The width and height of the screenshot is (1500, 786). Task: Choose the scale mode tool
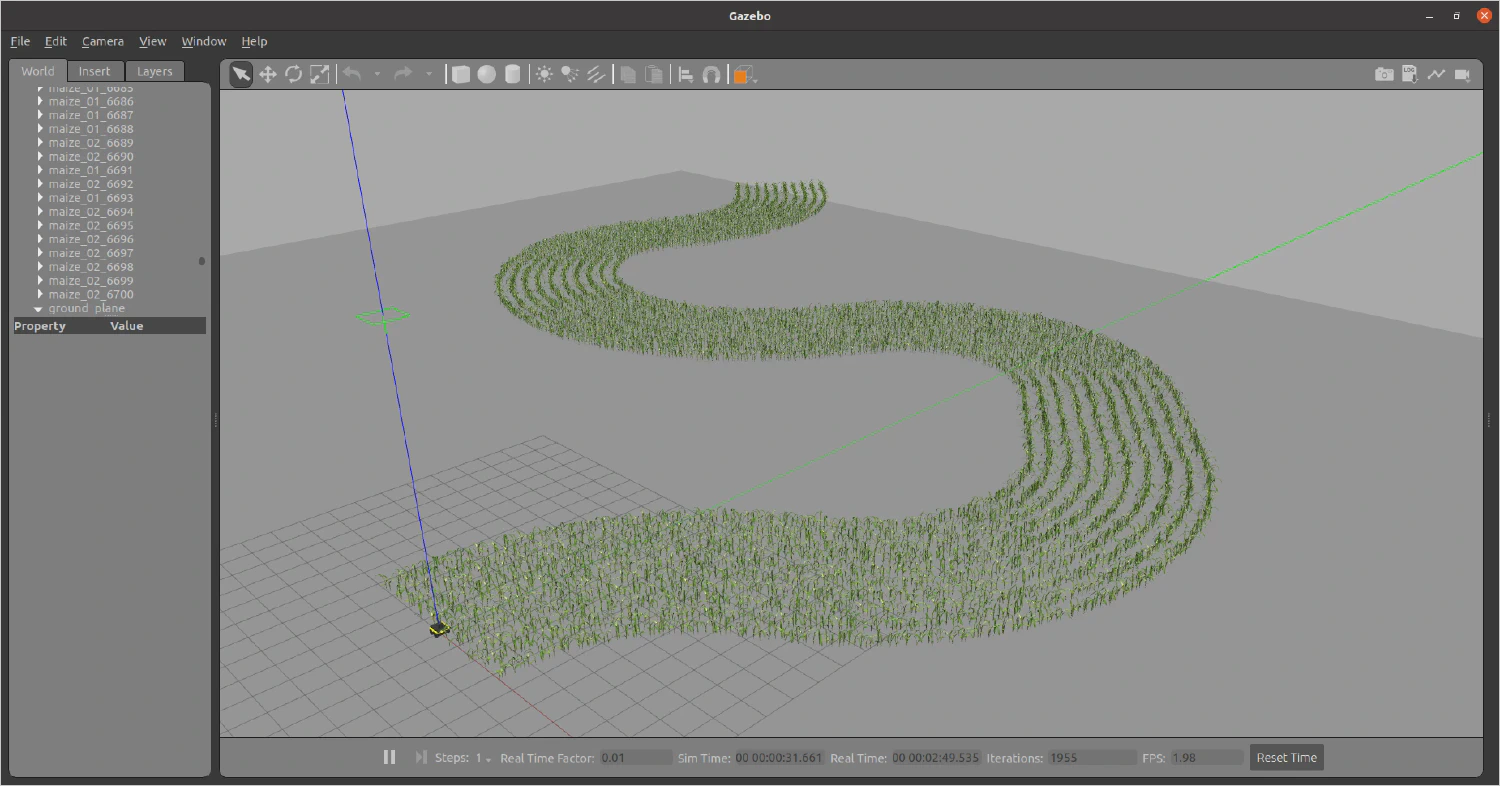(320, 74)
